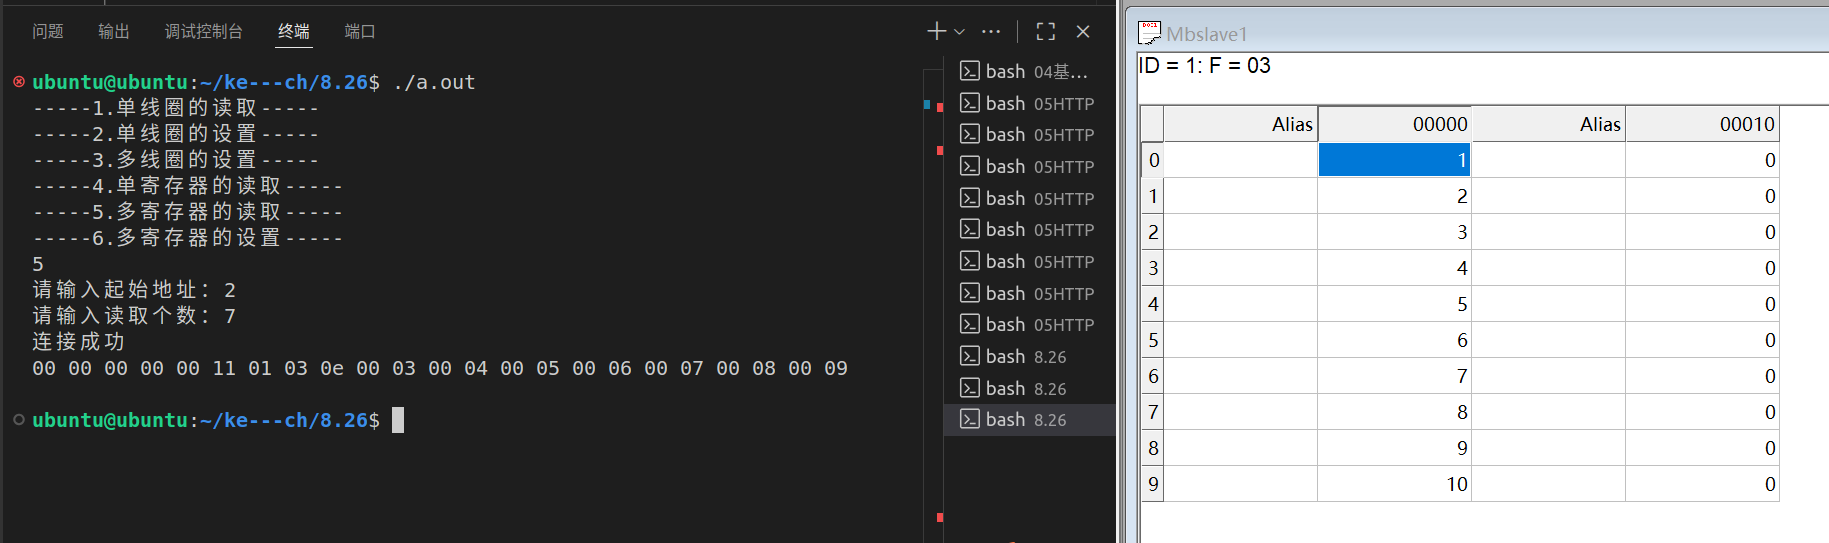The height and width of the screenshot is (543, 1829).
Task: Click the 请输入读取个数 prompt line
Action: pyautogui.click(x=134, y=316)
